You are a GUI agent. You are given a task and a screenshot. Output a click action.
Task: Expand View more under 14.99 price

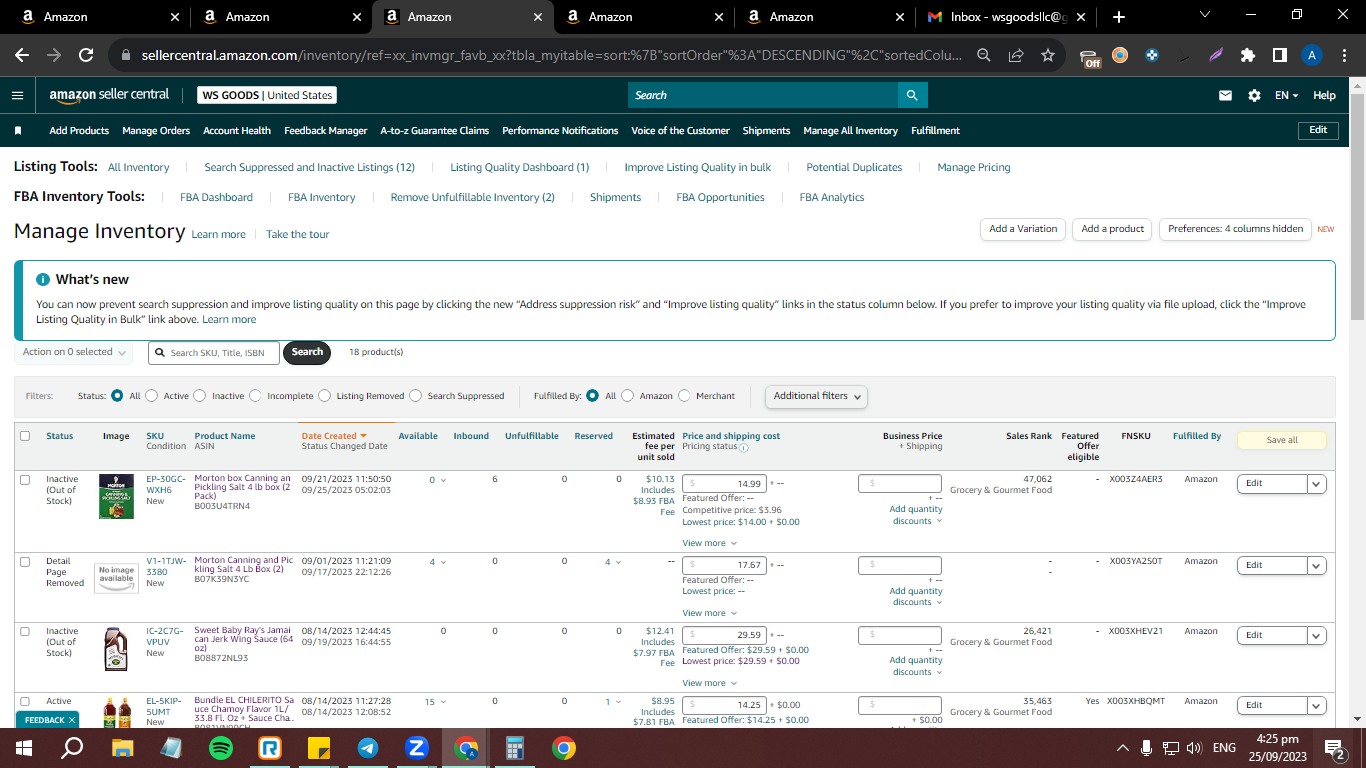point(710,543)
